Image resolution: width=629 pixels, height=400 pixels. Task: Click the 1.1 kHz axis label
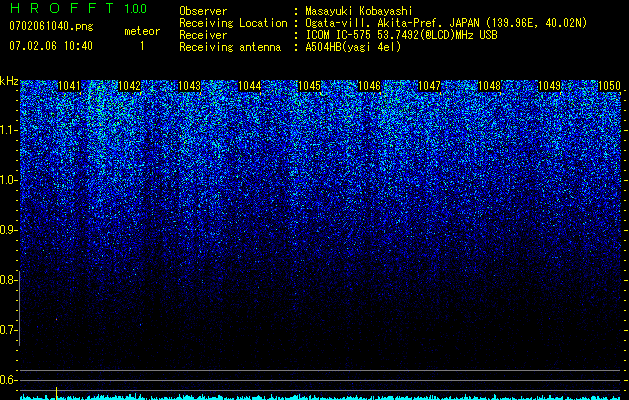click(x=8, y=130)
